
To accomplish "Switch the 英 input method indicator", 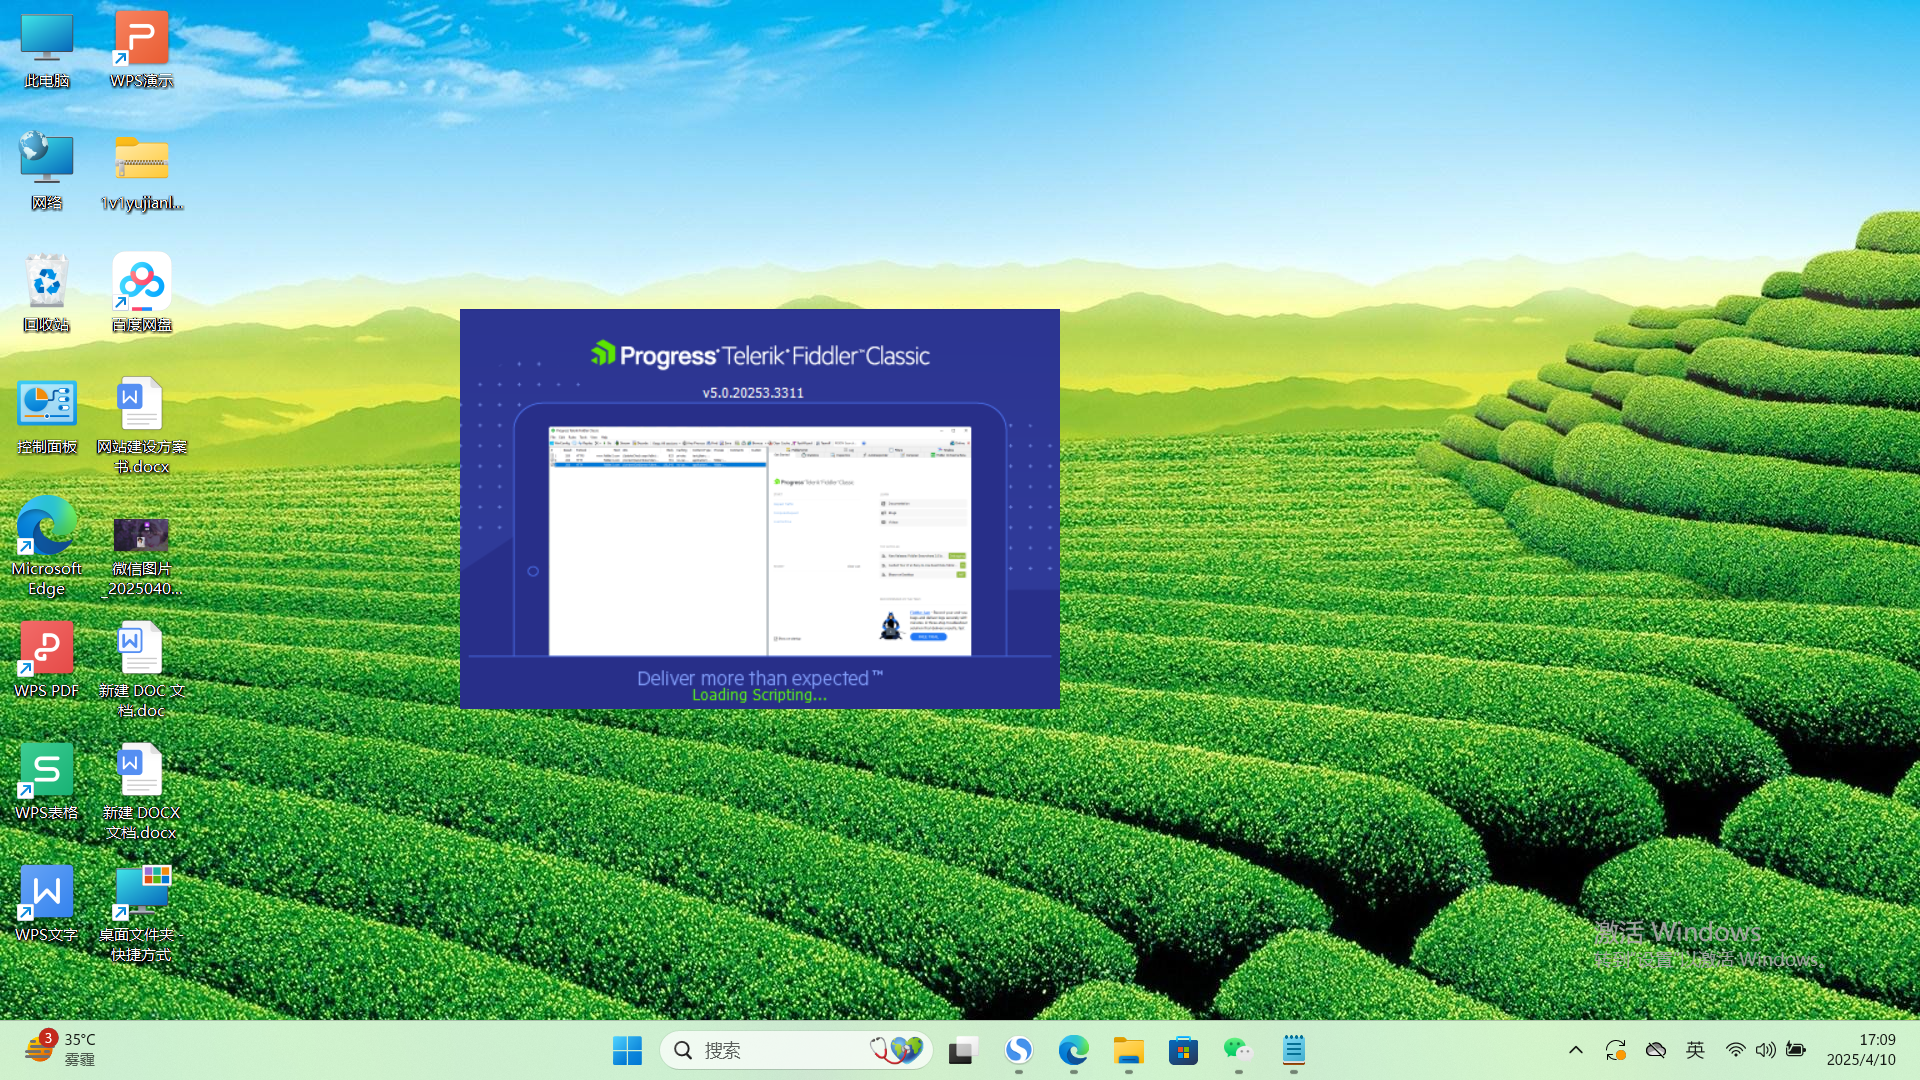I will click(1695, 1050).
